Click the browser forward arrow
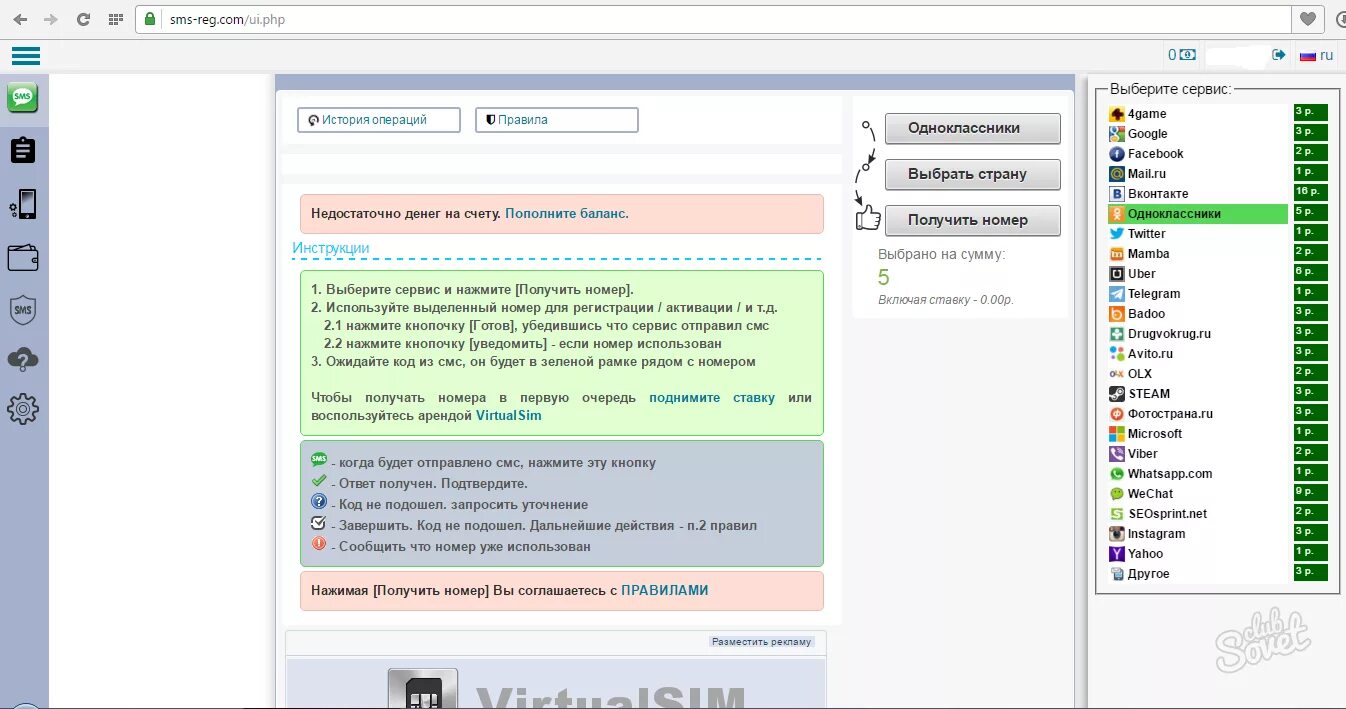The width and height of the screenshot is (1346, 709). (x=51, y=19)
